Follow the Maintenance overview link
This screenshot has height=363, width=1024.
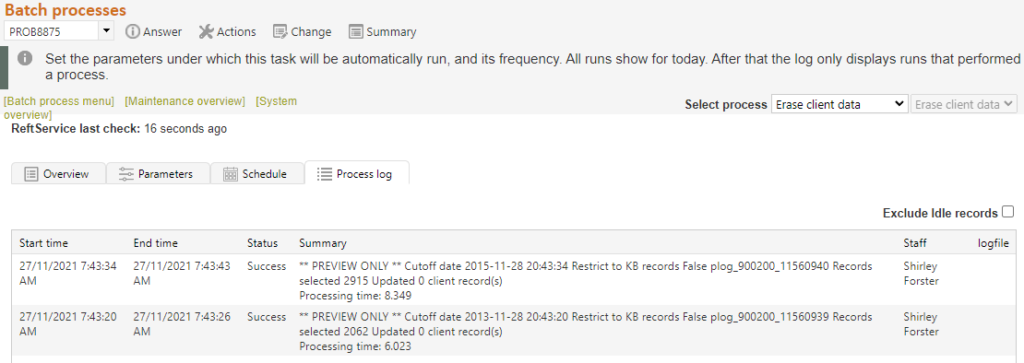point(185,101)
